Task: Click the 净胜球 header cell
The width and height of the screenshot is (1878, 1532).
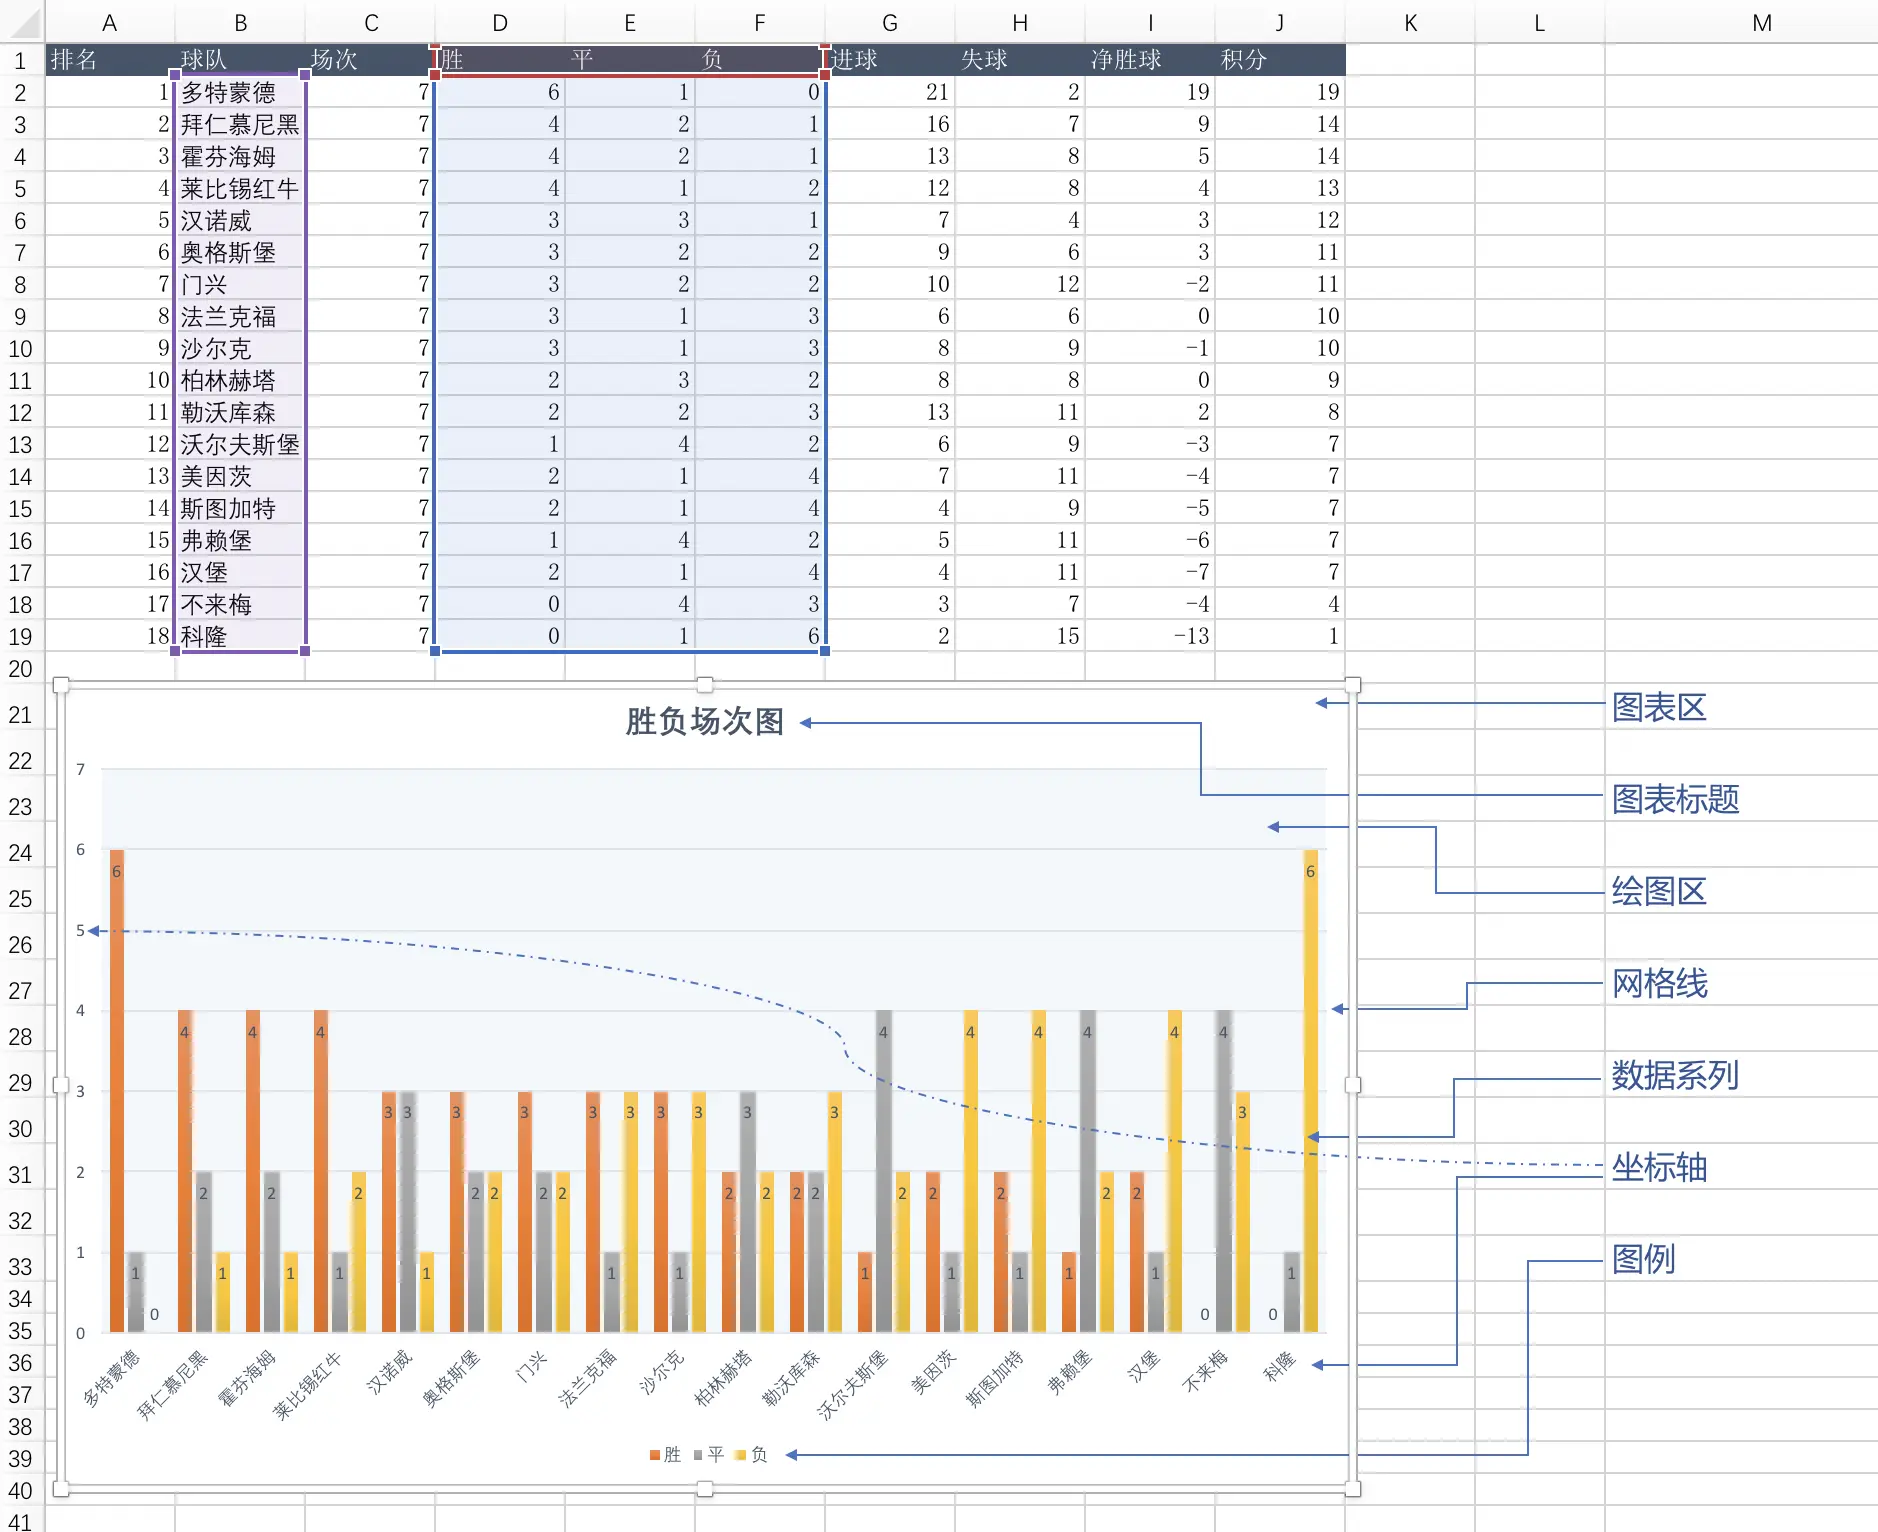Action: 1150,60
